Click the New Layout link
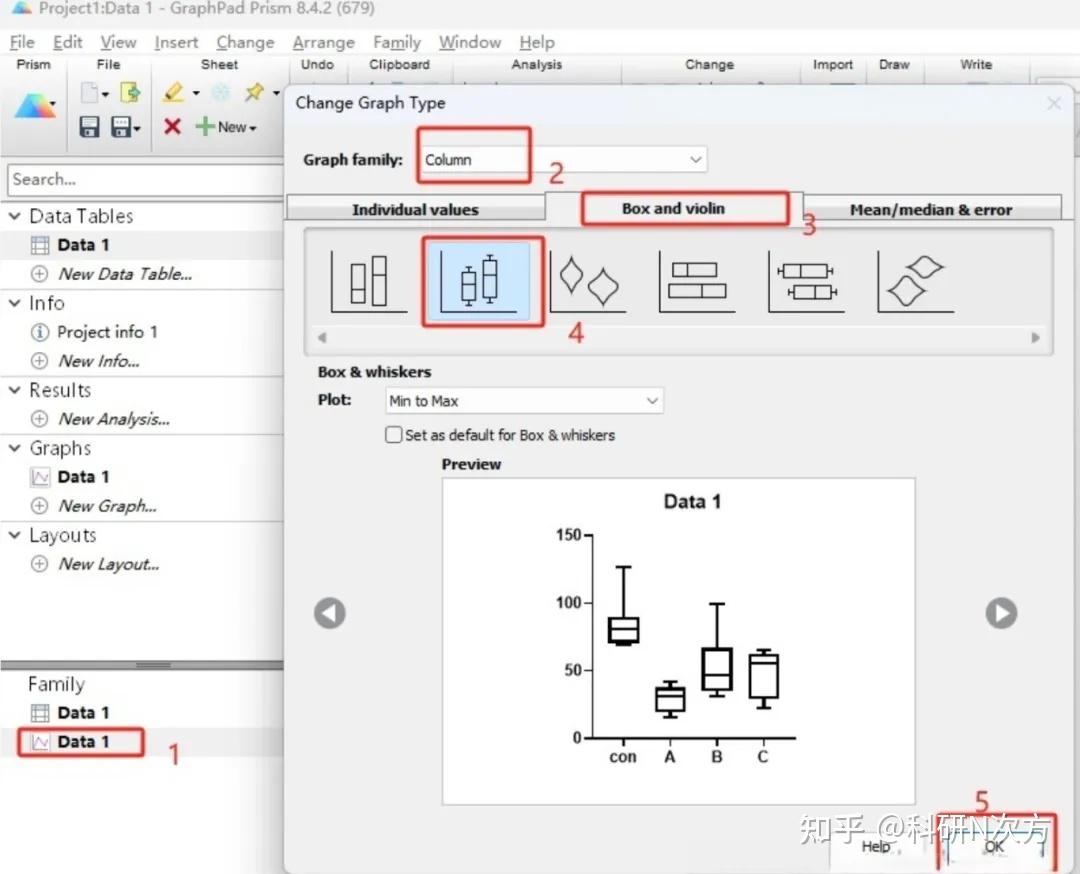This screenshot has width=1080, height=874. coord(109,564)
